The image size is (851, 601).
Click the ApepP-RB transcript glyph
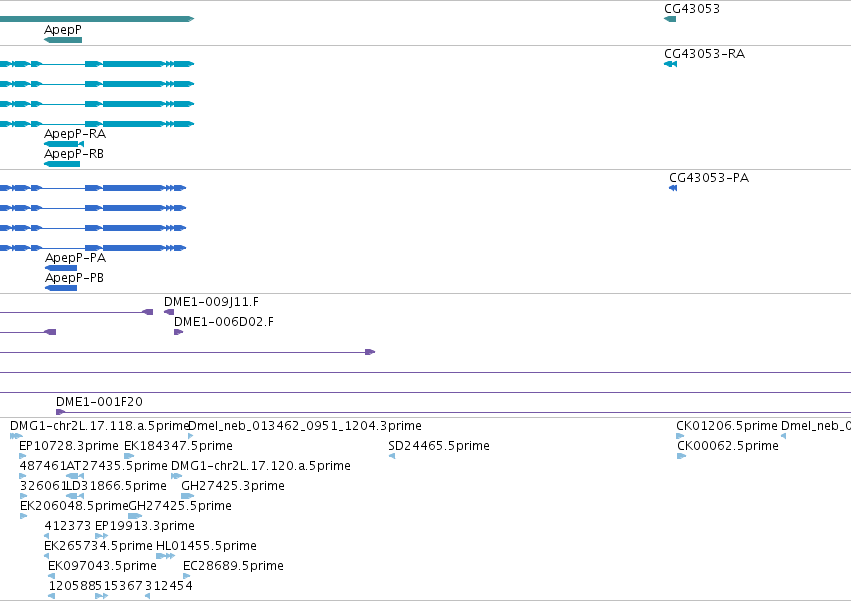coord(62,164)
